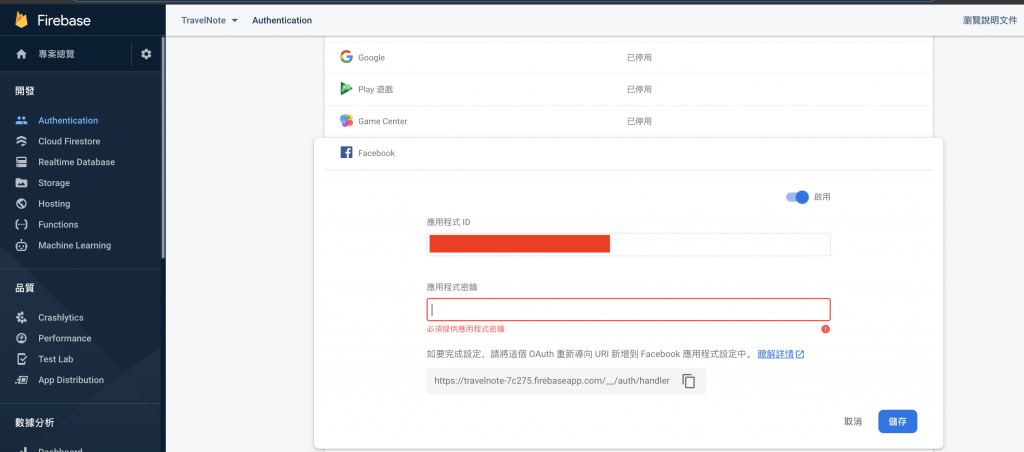Open 瀏覽說明文件 docs link
1024x452 pixels.
pyautogui.click(x=989, y=20)
